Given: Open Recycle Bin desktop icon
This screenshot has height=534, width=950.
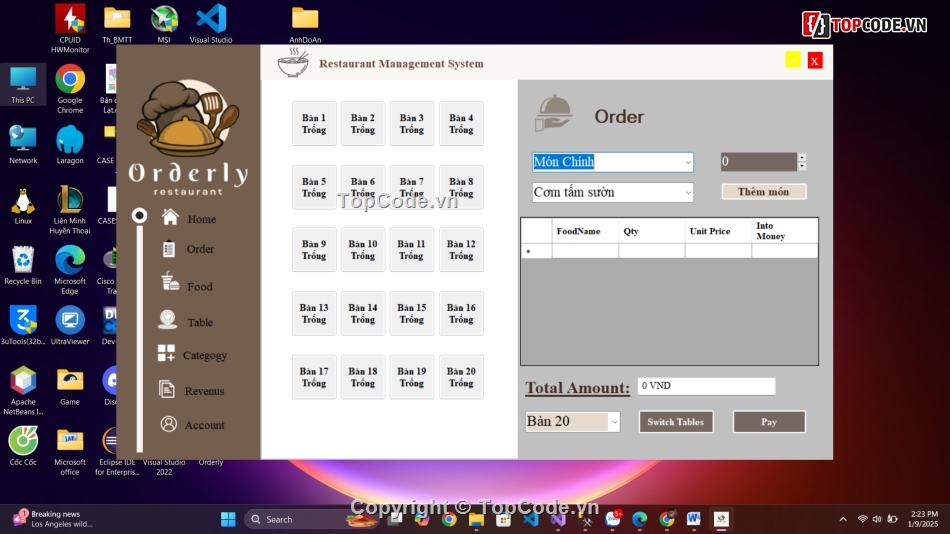Looking at the screenshot, I should tap(23, 265).
